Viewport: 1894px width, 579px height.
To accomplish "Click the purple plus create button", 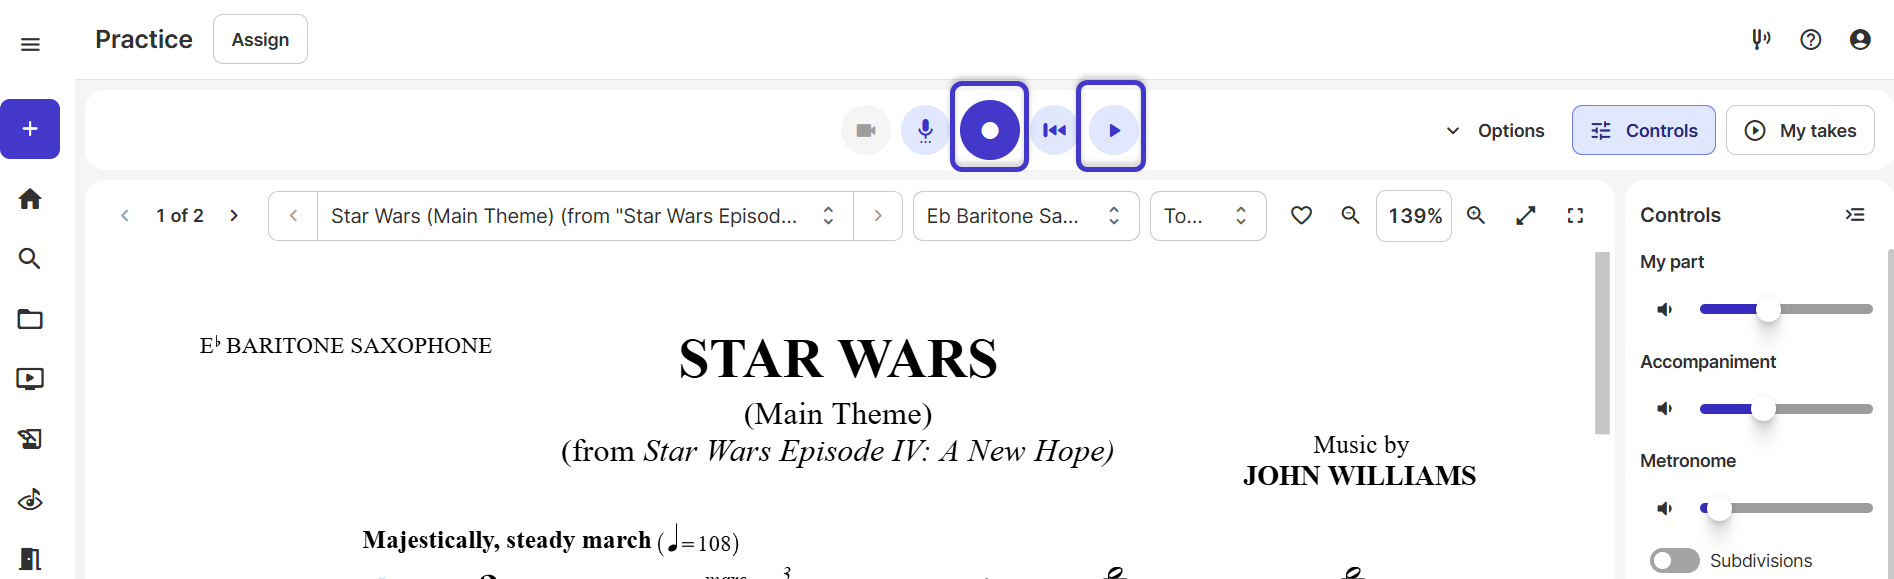I will click(x=30, y=129).
